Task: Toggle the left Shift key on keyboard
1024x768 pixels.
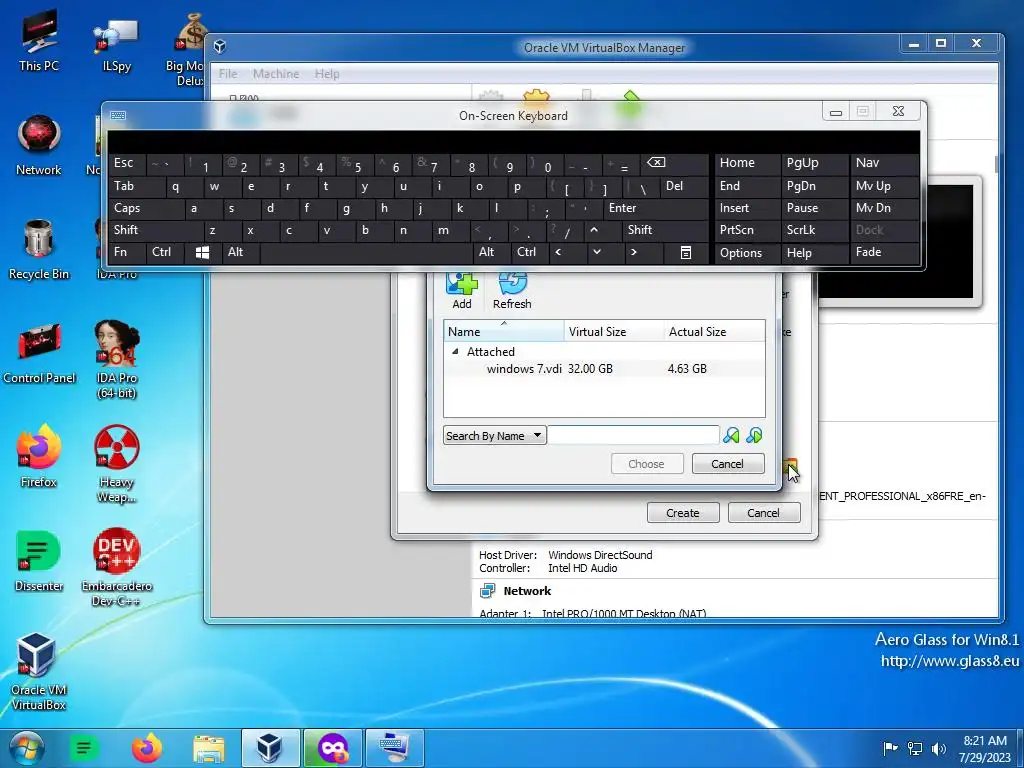Action: coord(155,230)
